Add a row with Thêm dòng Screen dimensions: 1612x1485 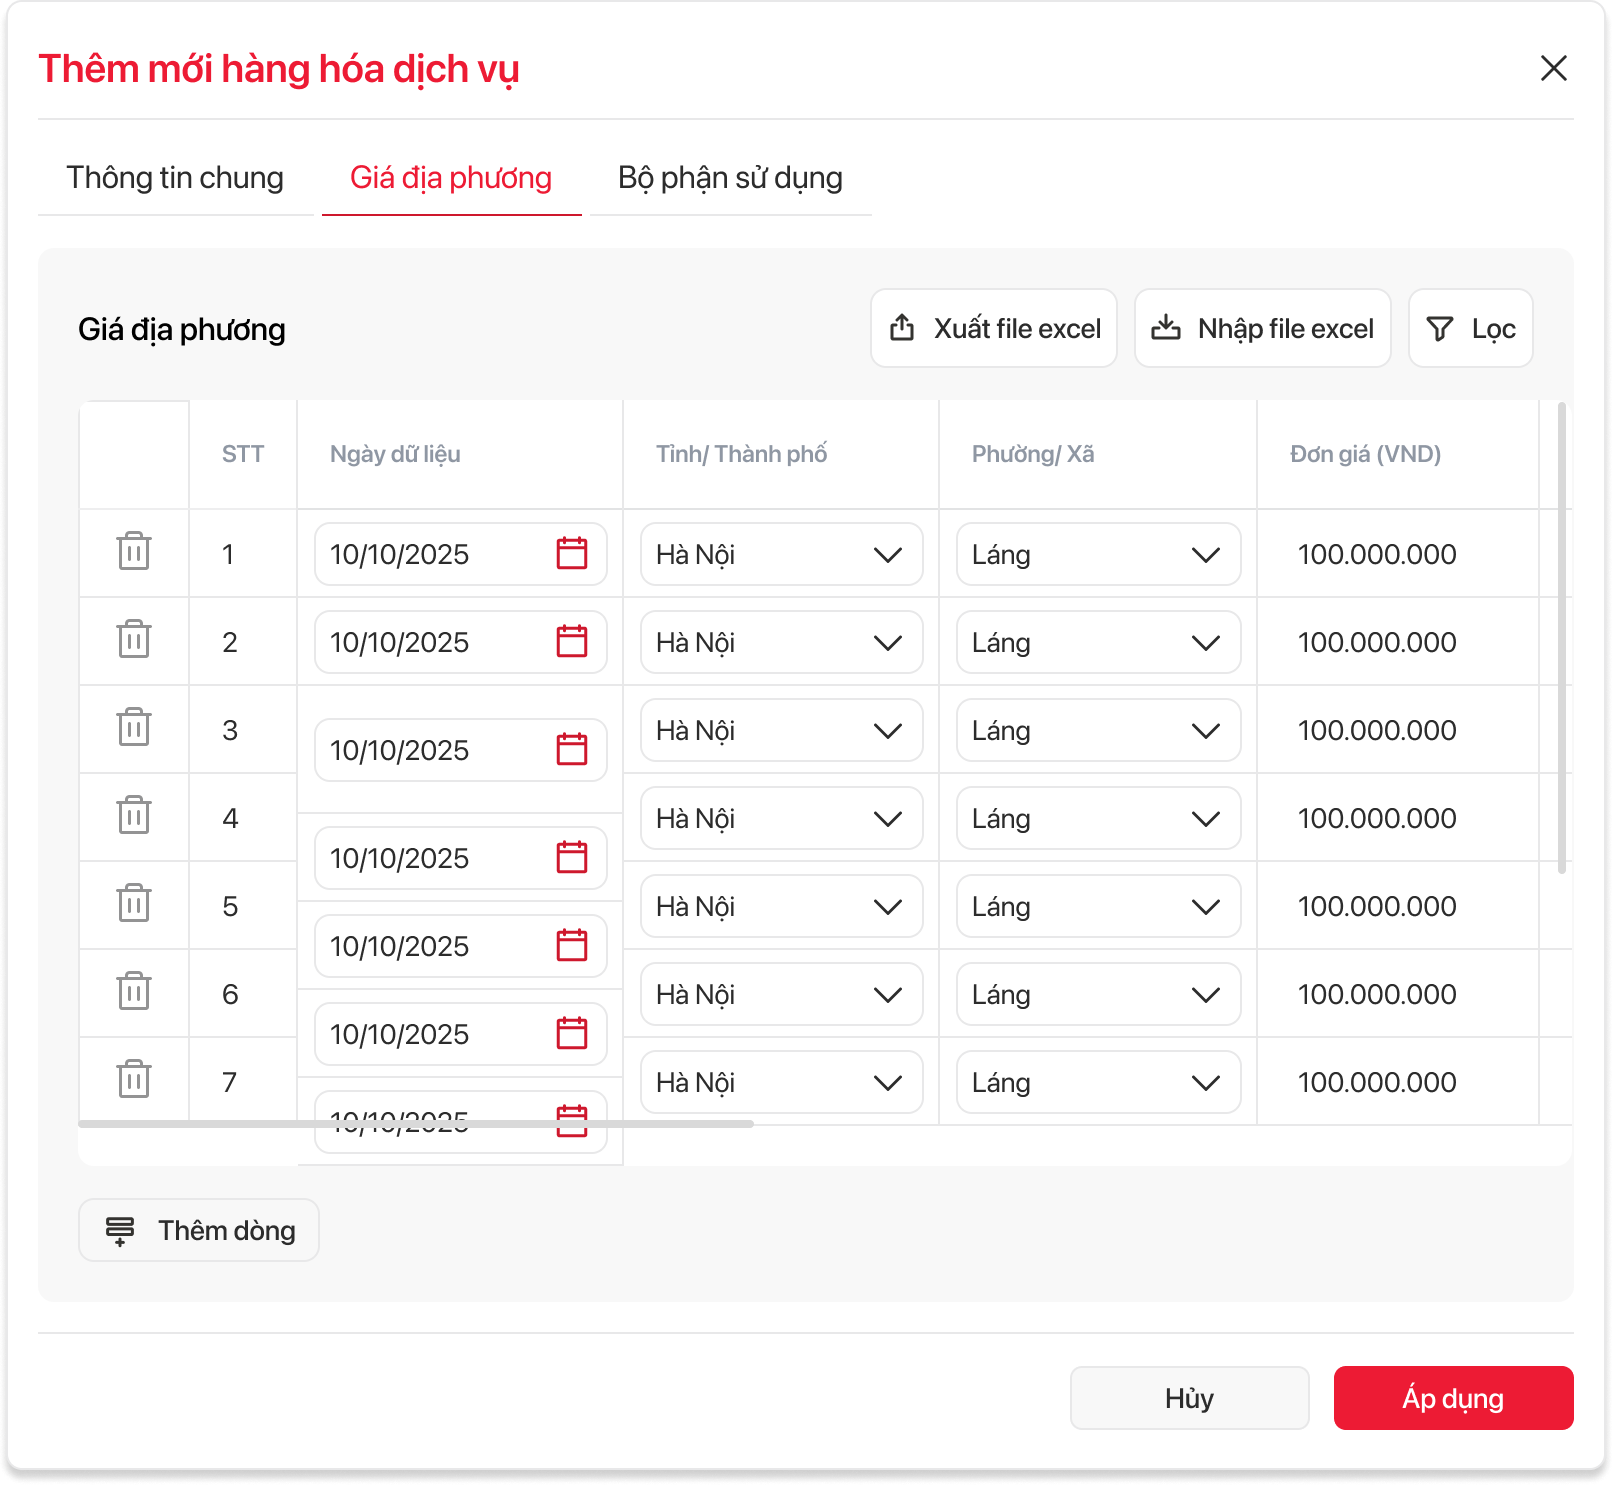(199, 1230)
